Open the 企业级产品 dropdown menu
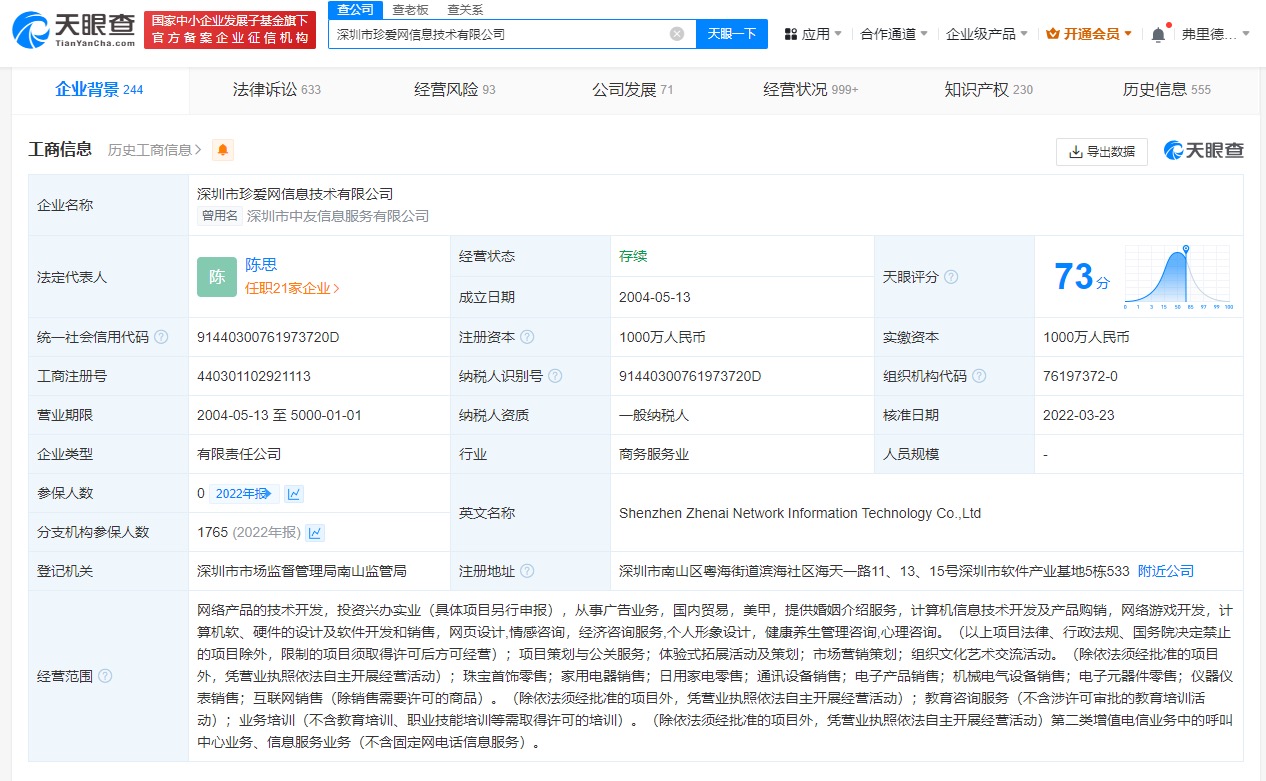 (x=987, y=34)
